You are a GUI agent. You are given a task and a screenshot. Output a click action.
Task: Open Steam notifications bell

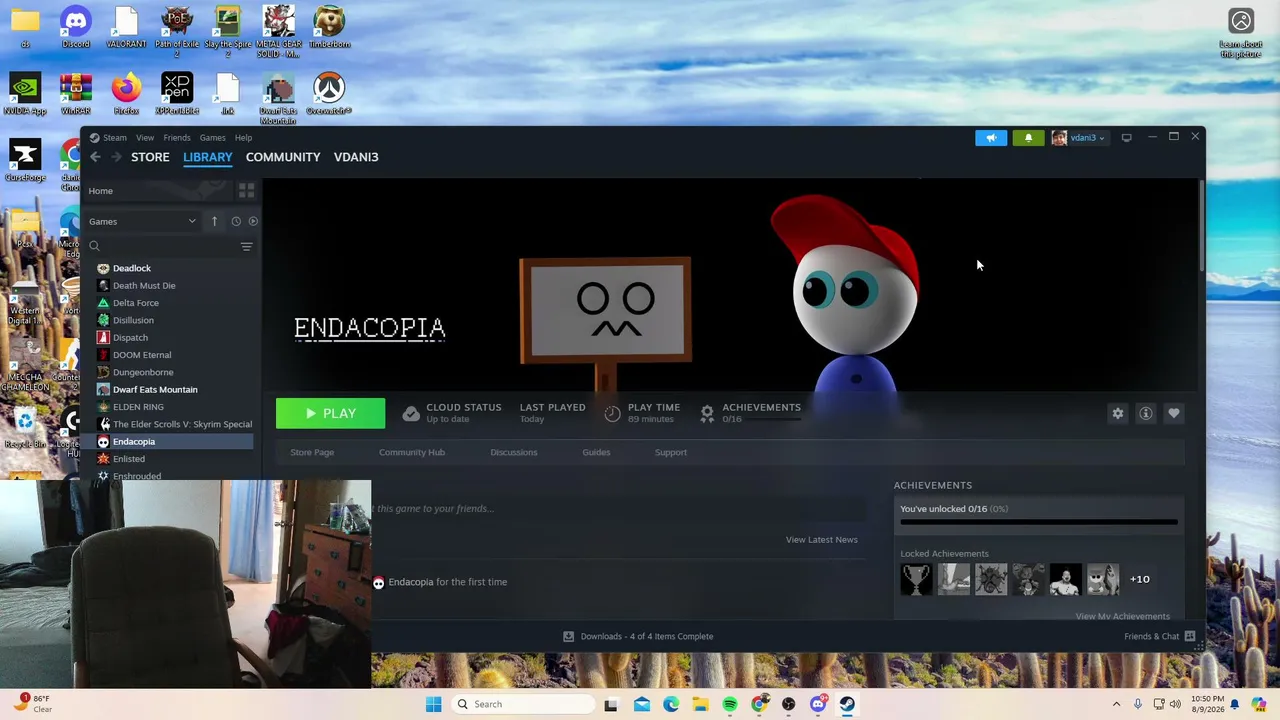click(x=1028, y=138)
